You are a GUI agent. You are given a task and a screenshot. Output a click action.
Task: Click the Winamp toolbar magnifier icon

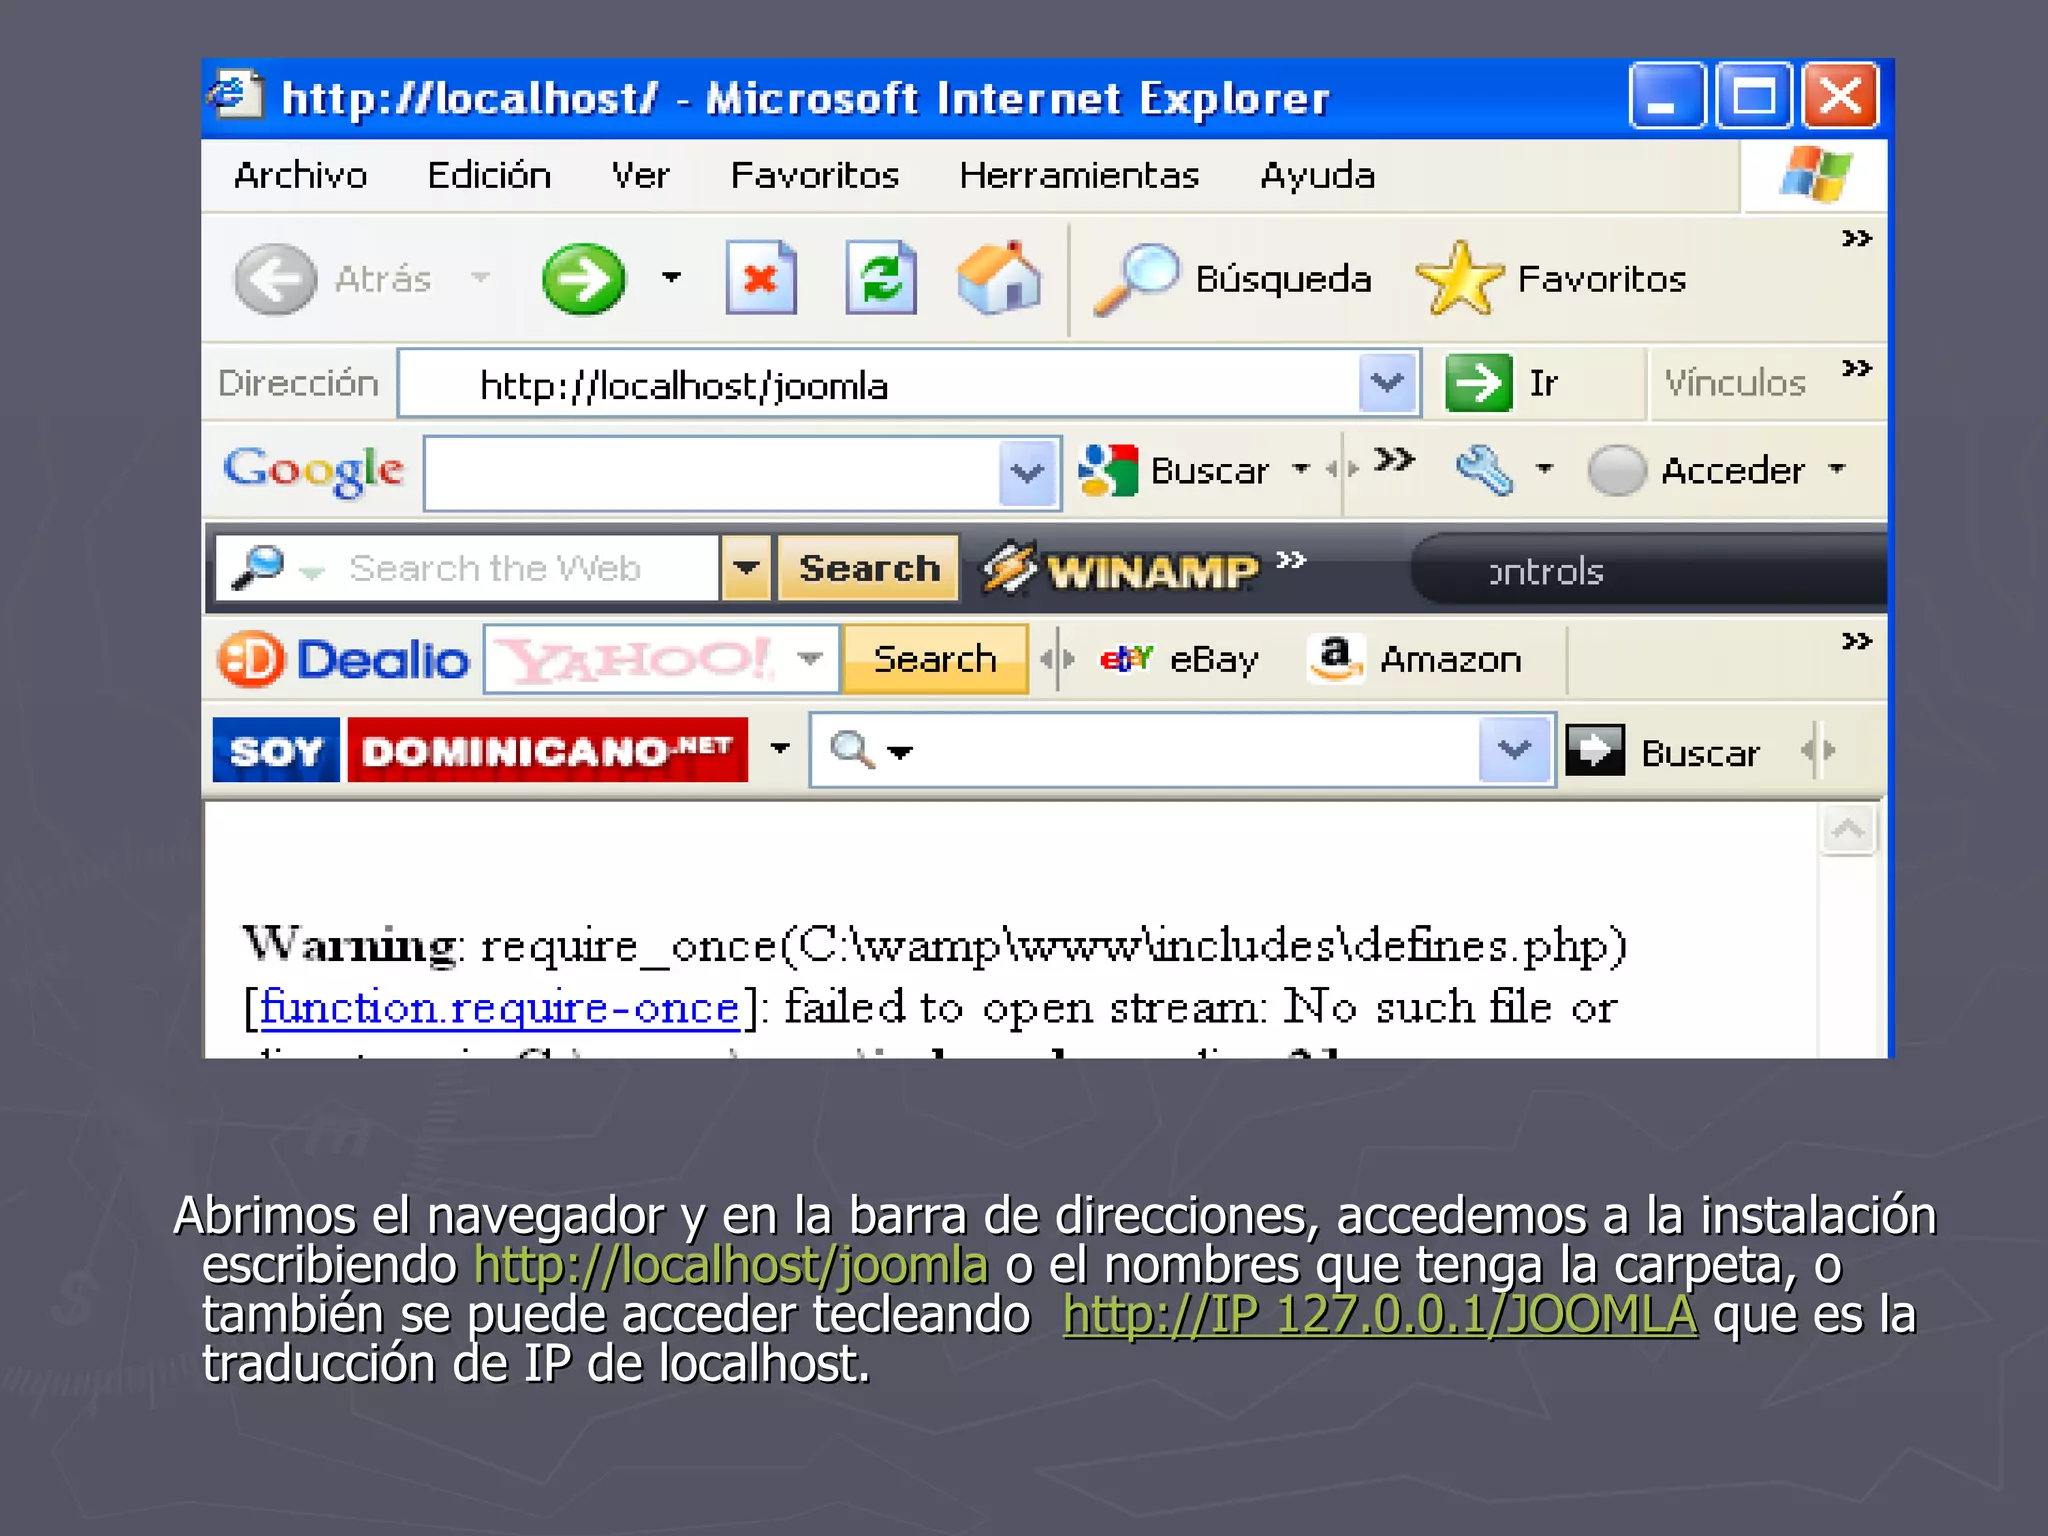click(x=258, y=567)
